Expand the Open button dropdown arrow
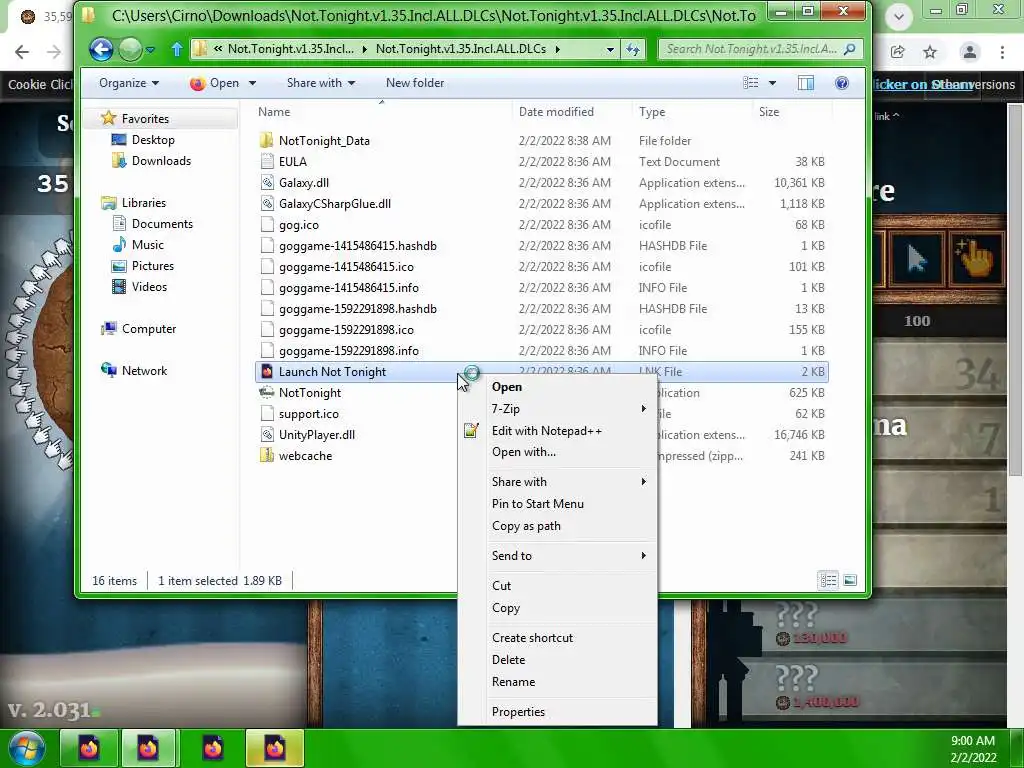1024x768 pixels. pyautogui.click(x=252, y=83)
